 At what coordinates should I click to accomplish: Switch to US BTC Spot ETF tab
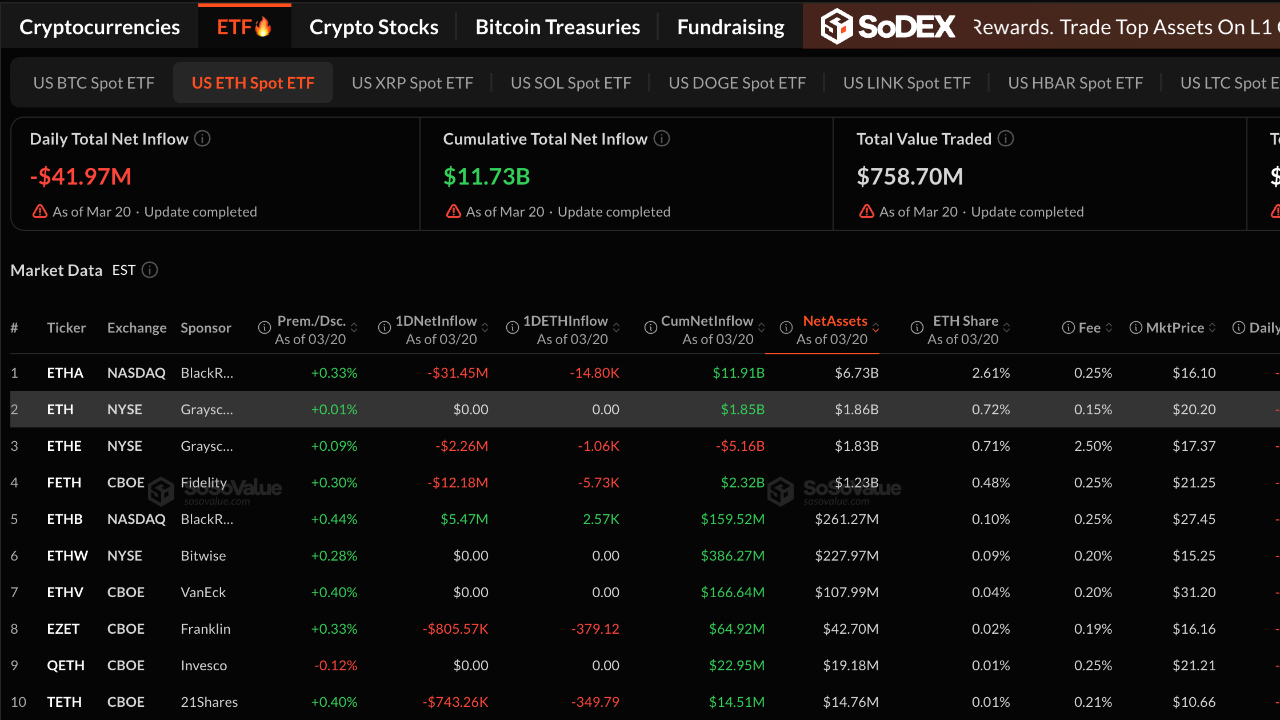[x=93, y=83]
